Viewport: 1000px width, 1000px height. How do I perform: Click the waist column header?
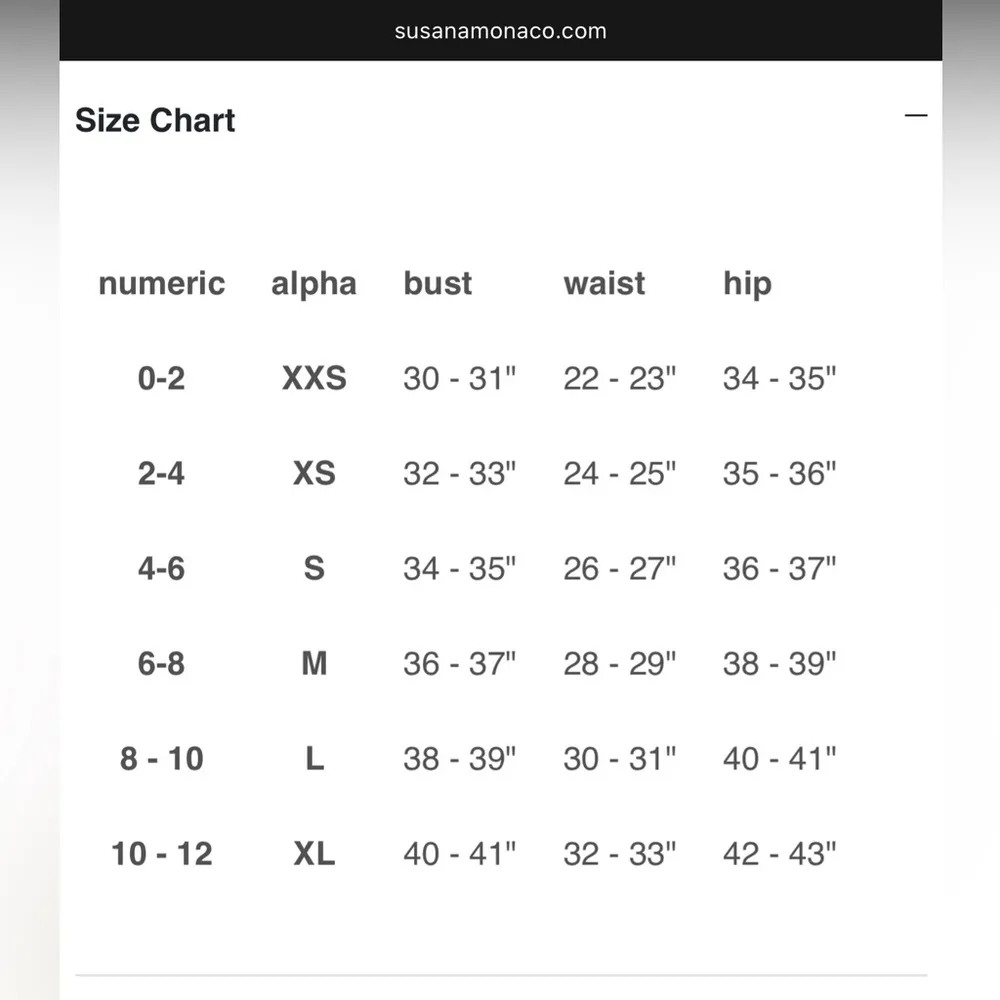pos(604,283)
